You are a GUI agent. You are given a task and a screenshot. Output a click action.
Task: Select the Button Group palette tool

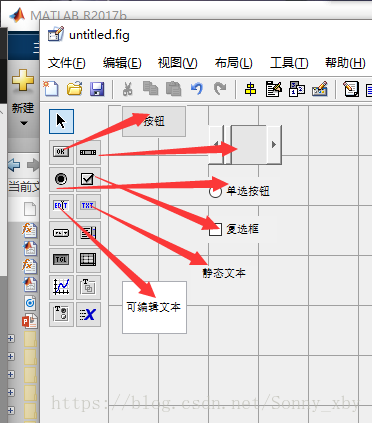pos(61,314)
